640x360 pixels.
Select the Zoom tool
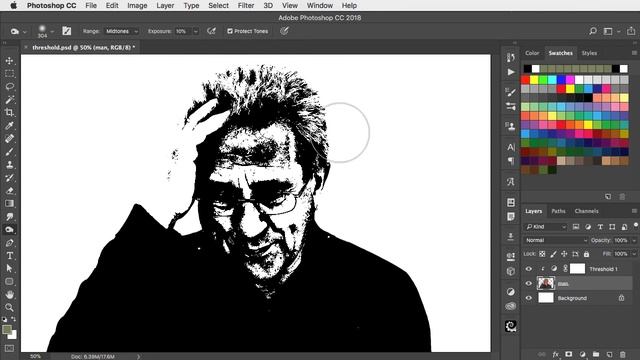pos(9,308)
